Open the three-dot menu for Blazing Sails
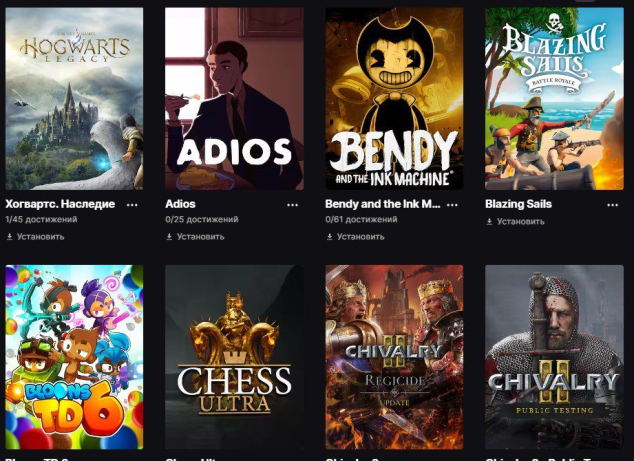The width and height of the screenshot is (634, 461). tap(613, 205)
